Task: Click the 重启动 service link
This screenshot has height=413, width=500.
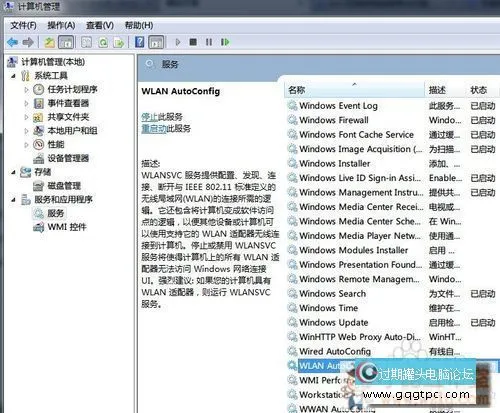Action: [154, 129]
